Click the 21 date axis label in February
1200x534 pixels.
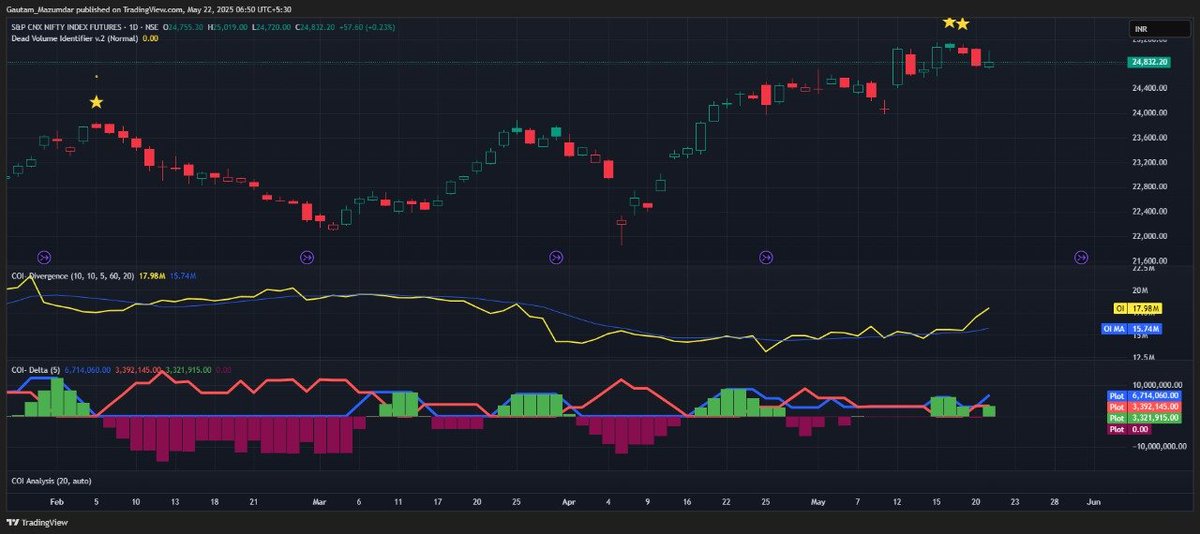(253, 501)
